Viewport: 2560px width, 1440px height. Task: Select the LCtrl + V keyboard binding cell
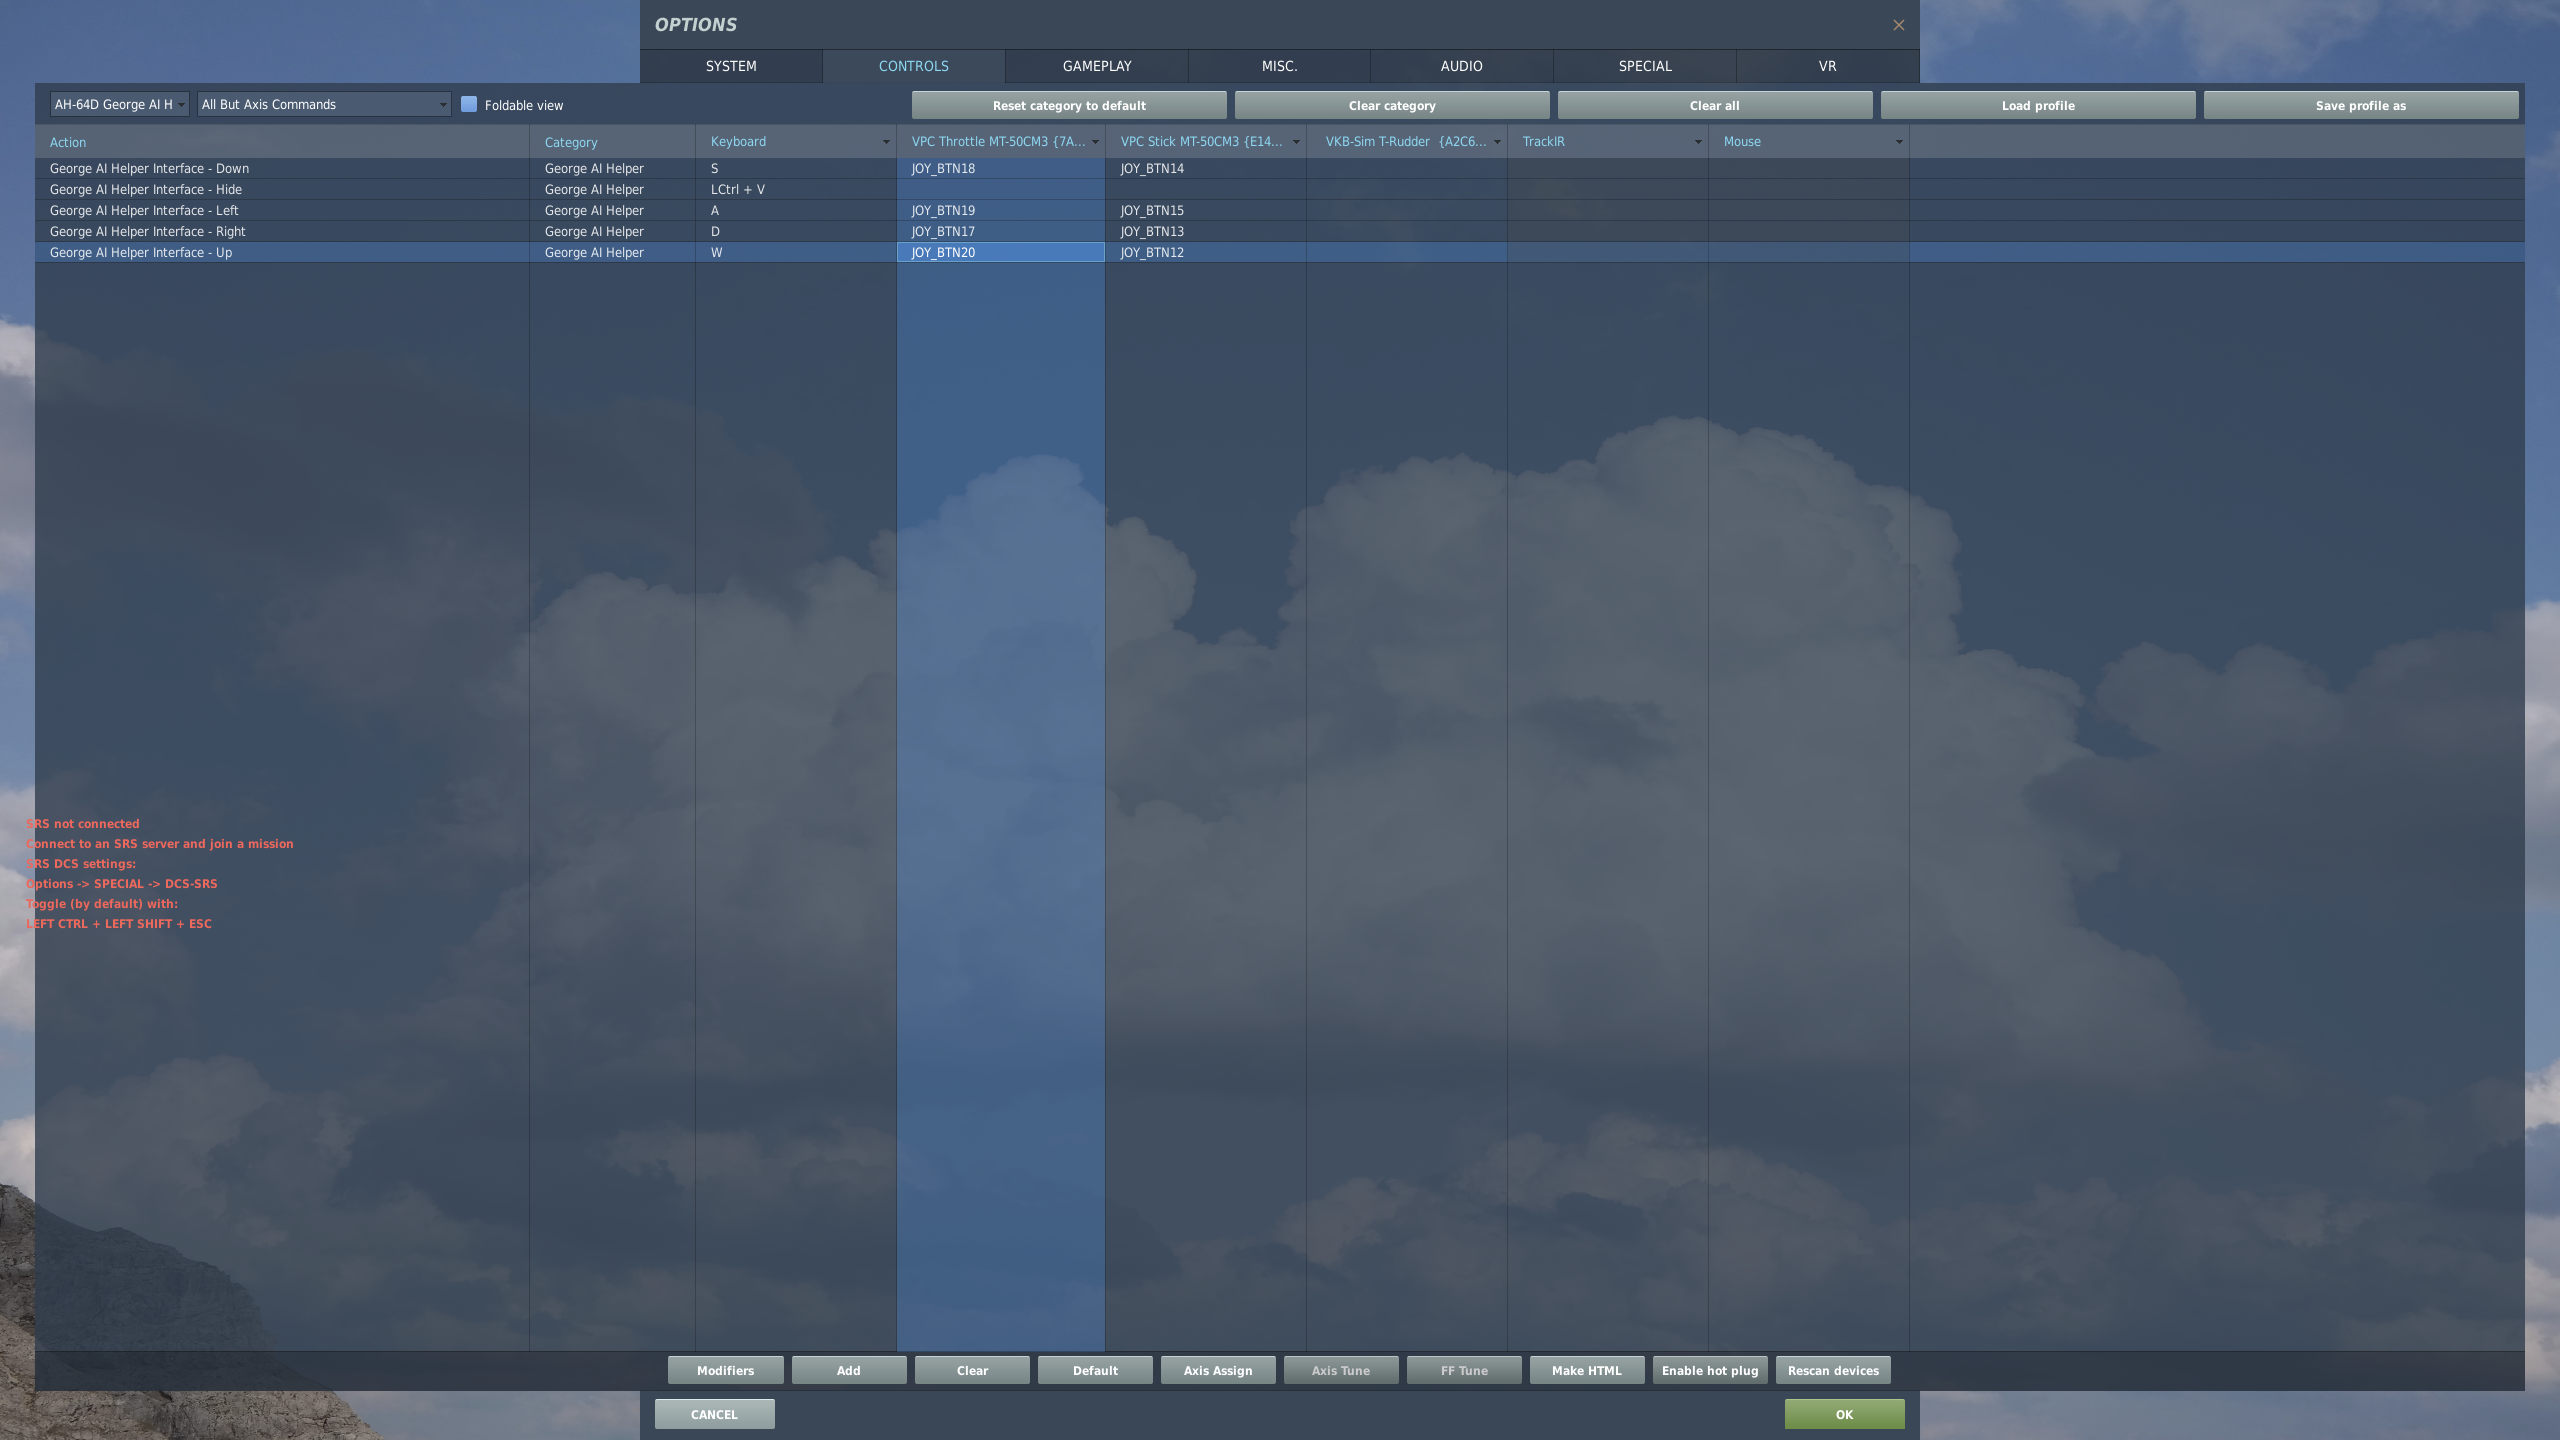796,189
